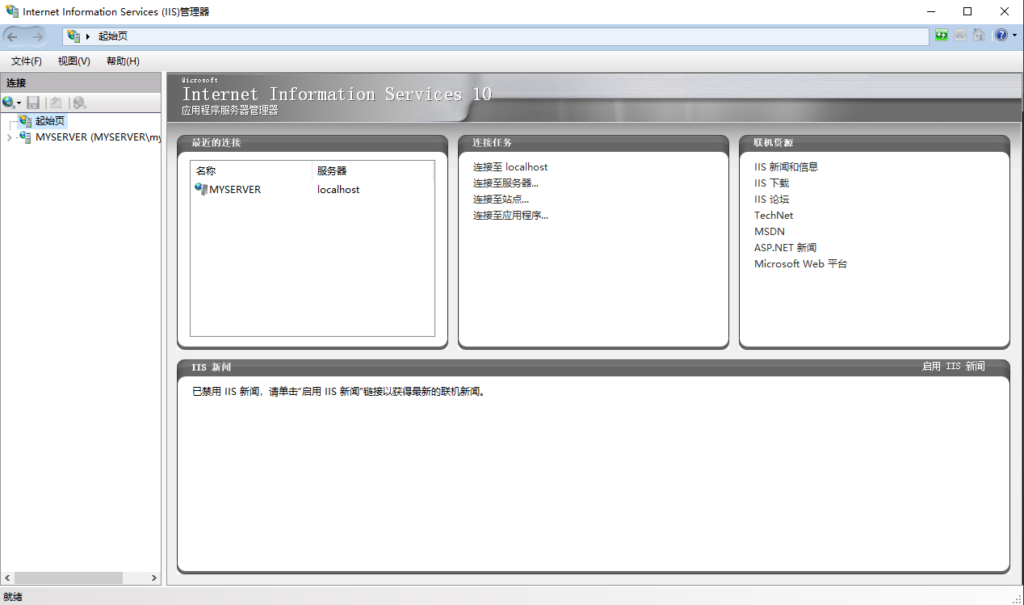Open help with the blue question mark icon
The width and height of the screenshot is (1024, 605).
pyautogui.click(x=1001, y=36)
